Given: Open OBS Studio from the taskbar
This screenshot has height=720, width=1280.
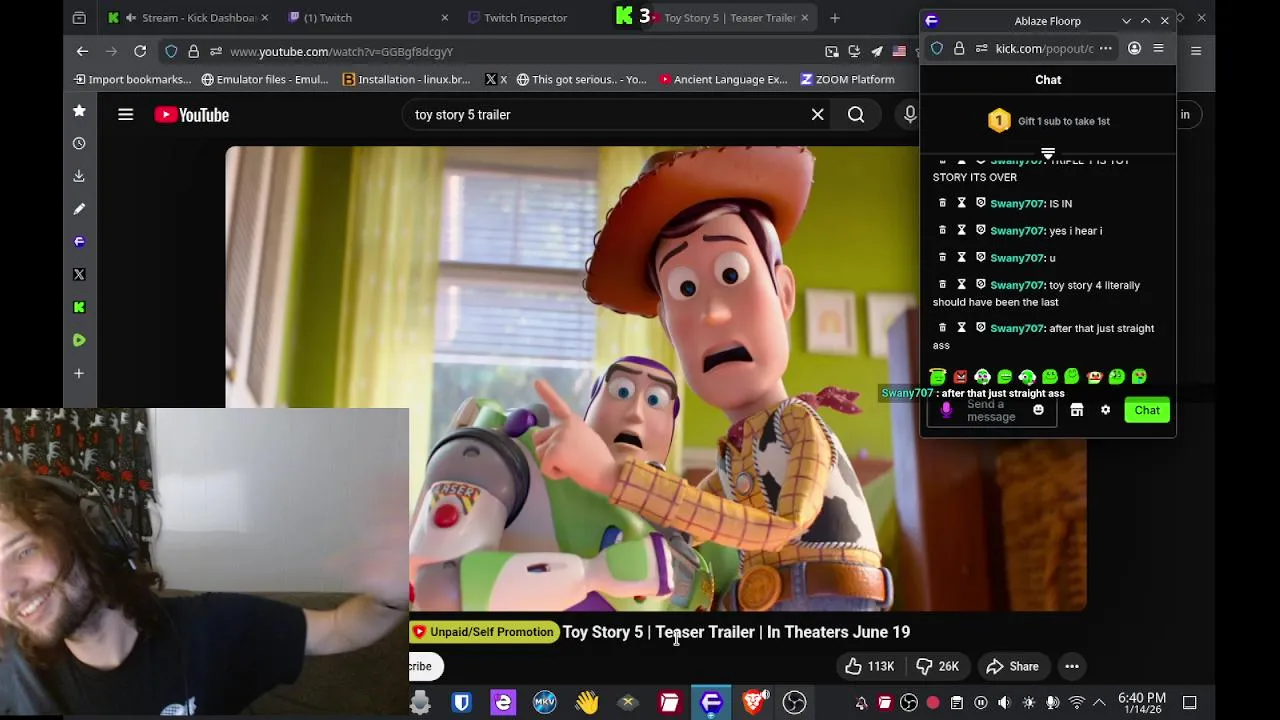Looking at the screenshot, I should [794, 703].
